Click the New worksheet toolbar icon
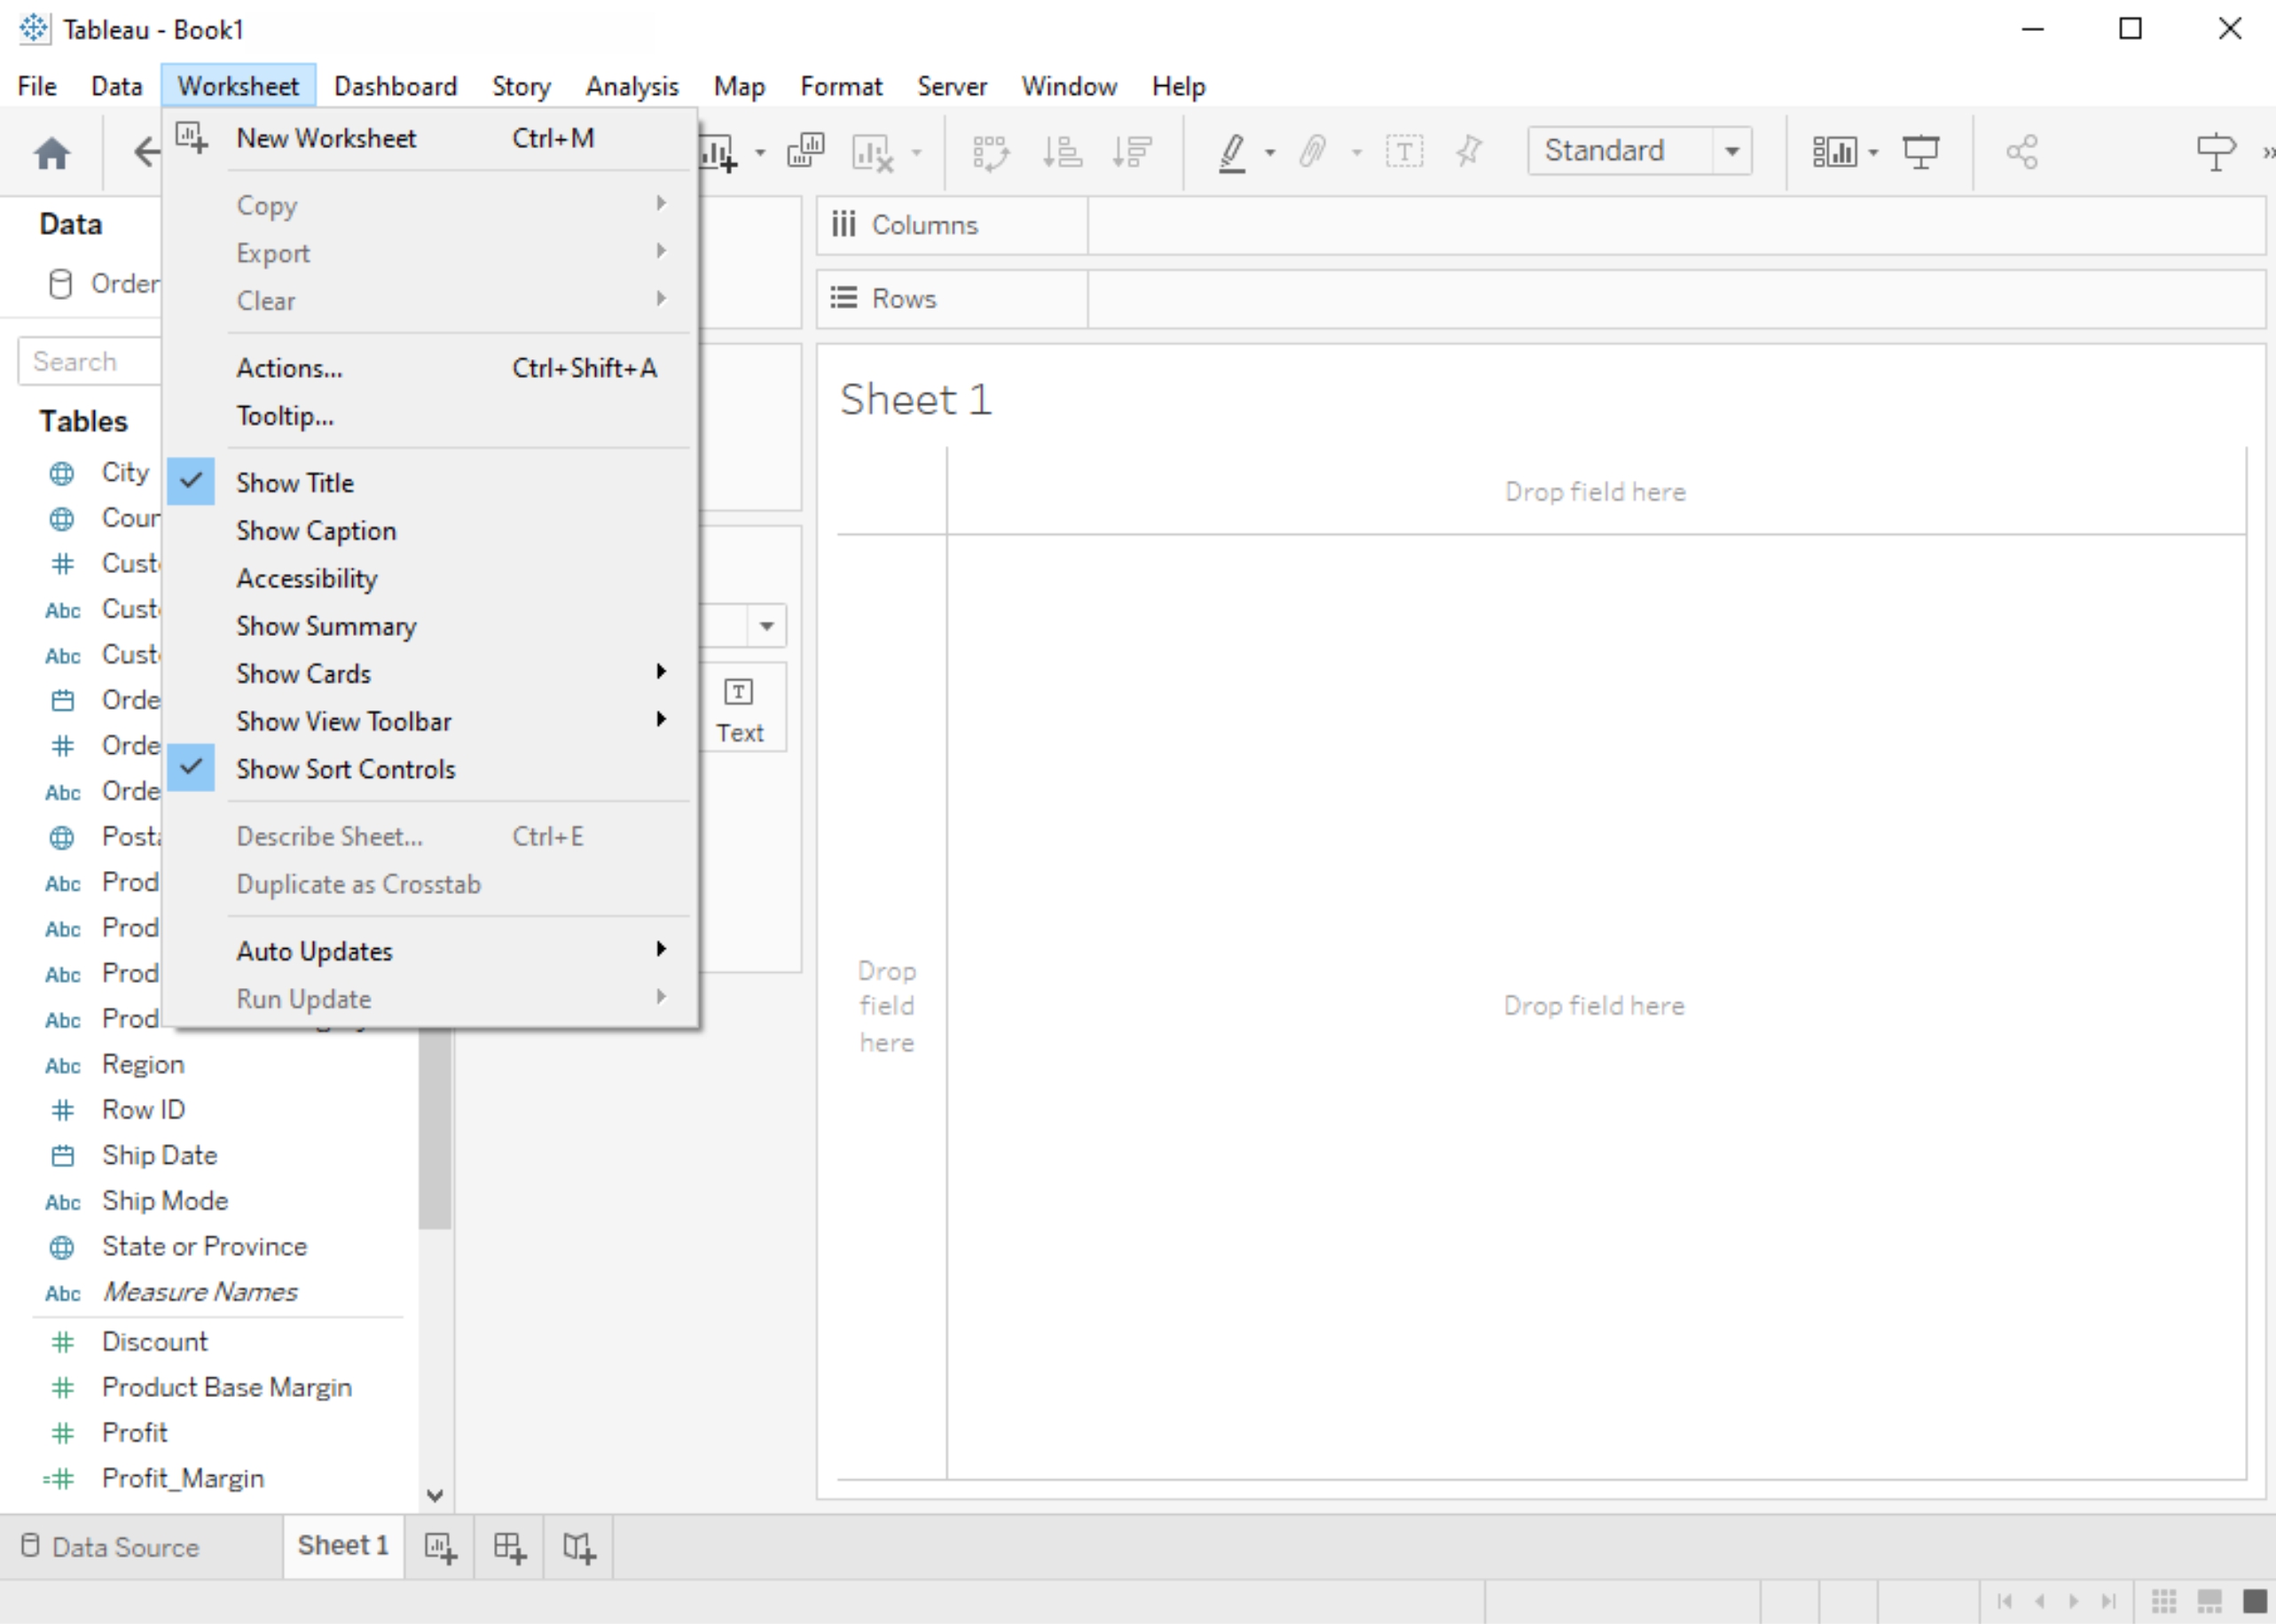Image resolution: width=2276 pixels, height=1624 pixels. tap(718, 153)
